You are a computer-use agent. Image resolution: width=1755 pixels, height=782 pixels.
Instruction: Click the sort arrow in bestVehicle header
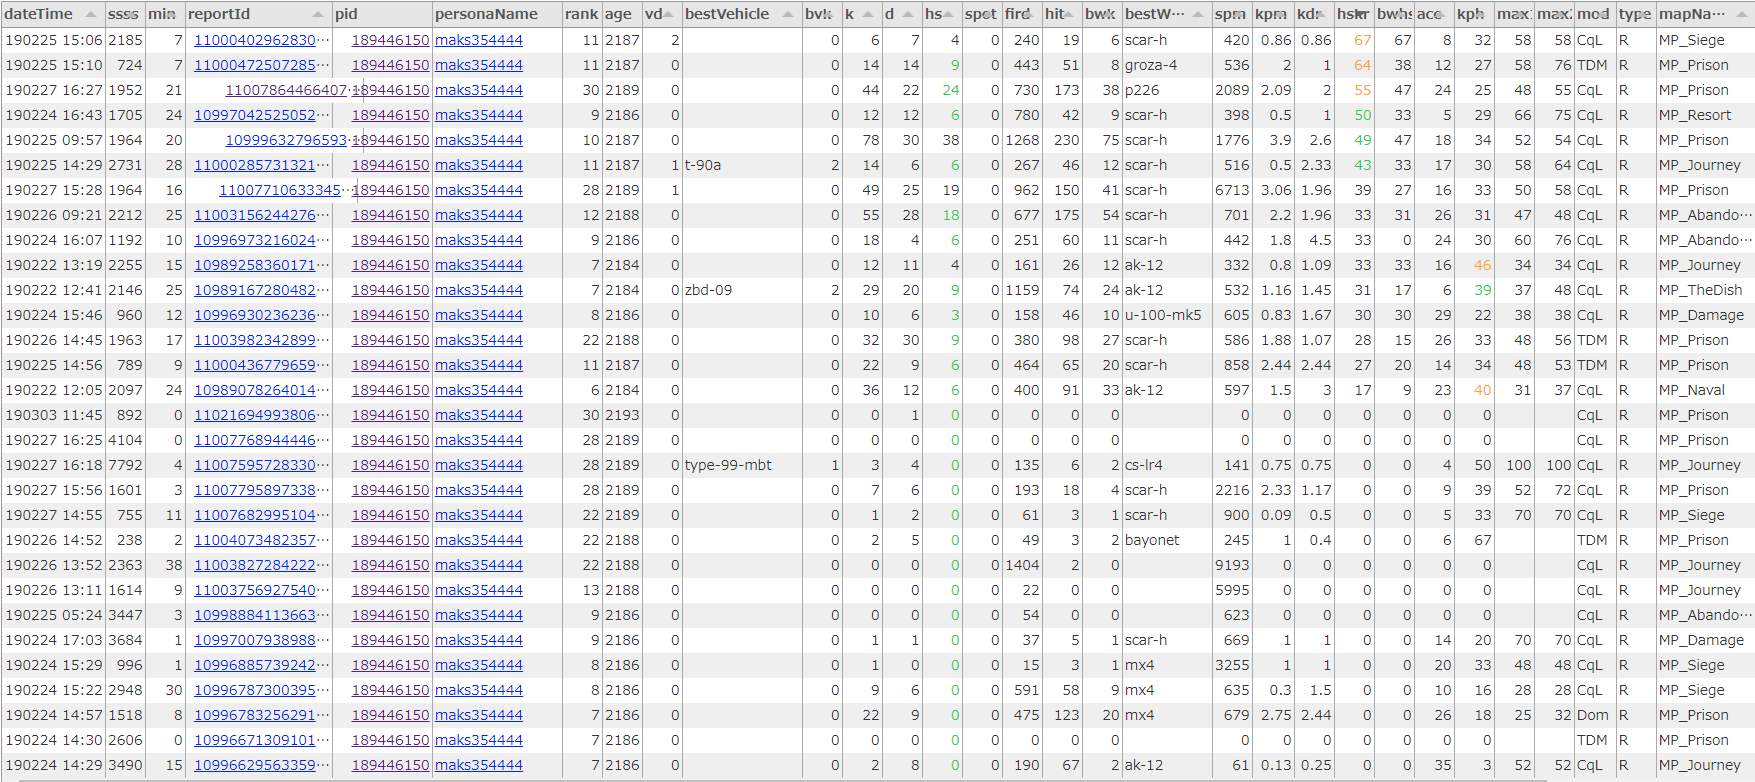pos(788,14)
